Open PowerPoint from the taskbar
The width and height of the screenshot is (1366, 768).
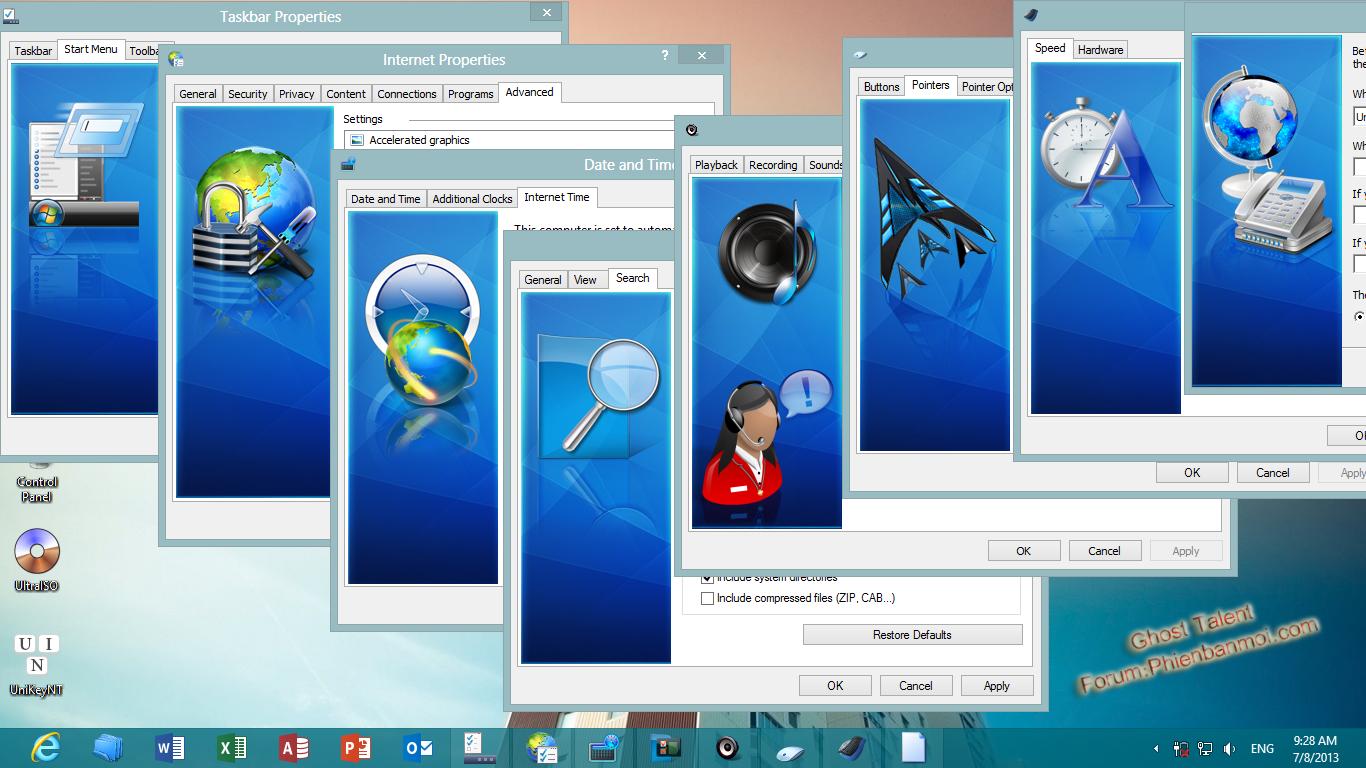(x=356, y=747)
